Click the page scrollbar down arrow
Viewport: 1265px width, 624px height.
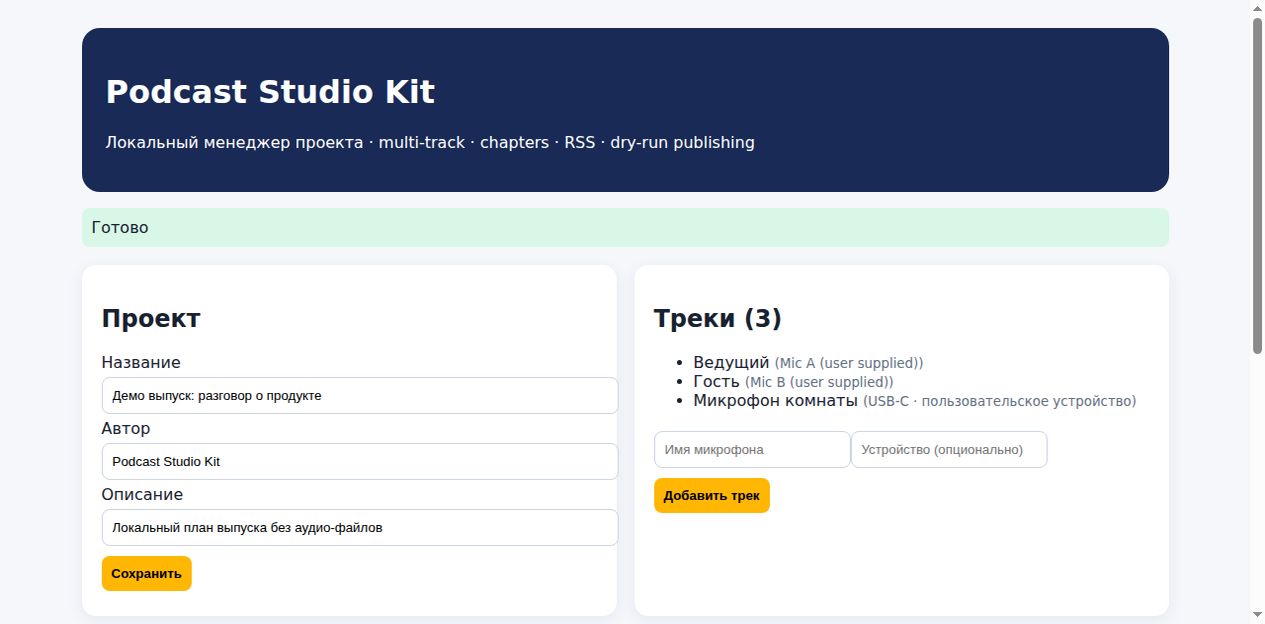pyautogui.click(x=1257, y=614)
